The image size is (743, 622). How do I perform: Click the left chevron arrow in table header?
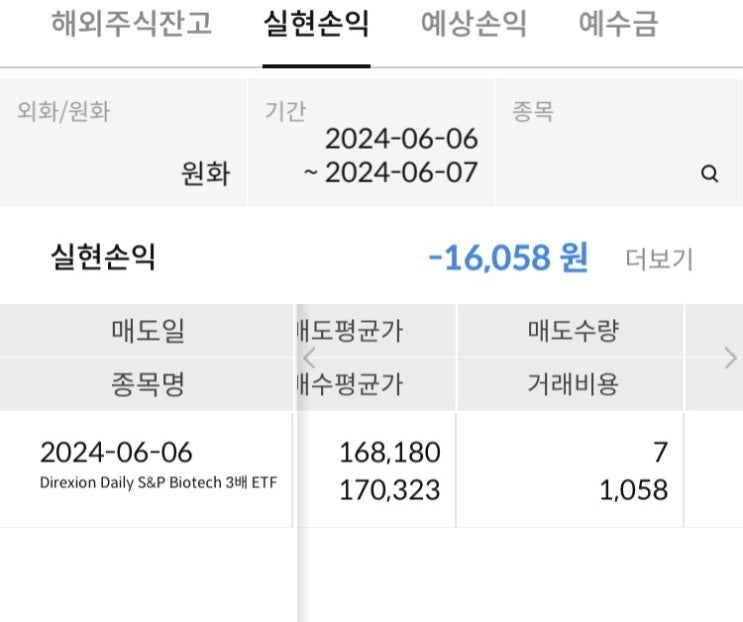(x=309, y=357)
